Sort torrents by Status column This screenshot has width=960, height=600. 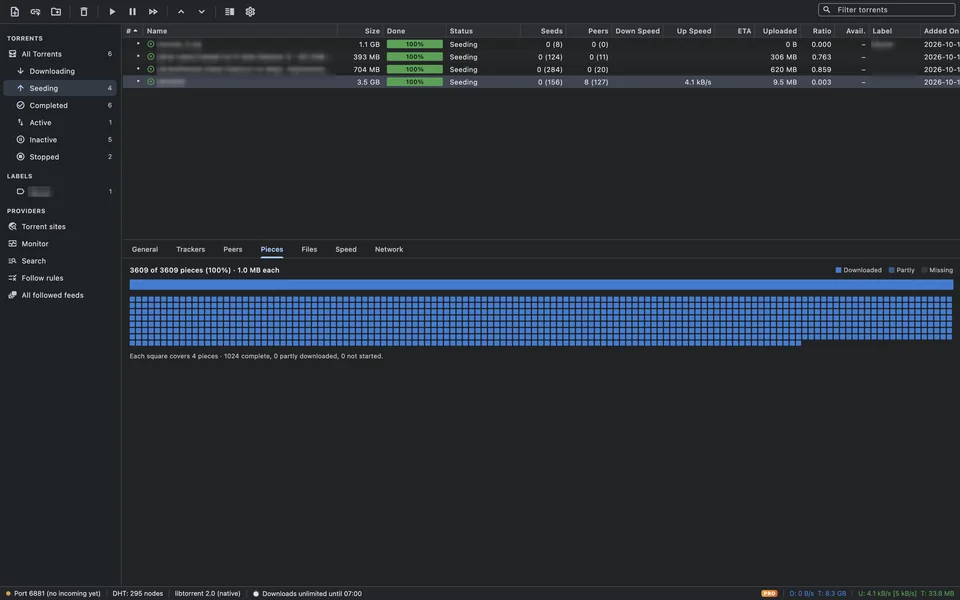click(482, 31)
